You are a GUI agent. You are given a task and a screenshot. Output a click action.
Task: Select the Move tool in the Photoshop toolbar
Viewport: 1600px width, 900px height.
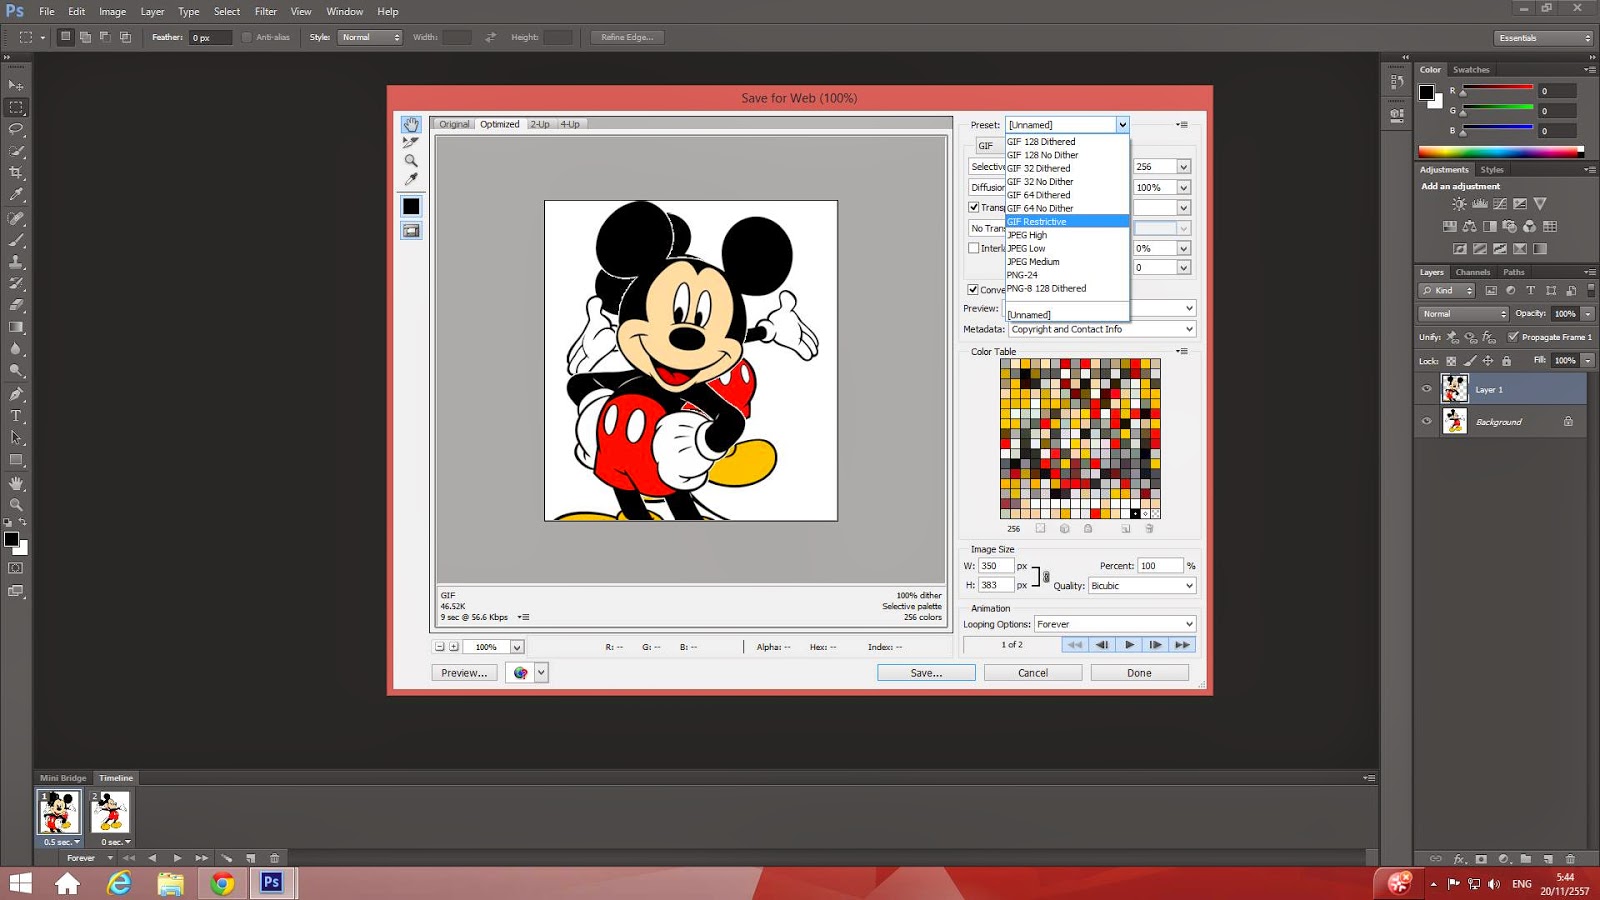pyautogui.click(x=16, y=85)
